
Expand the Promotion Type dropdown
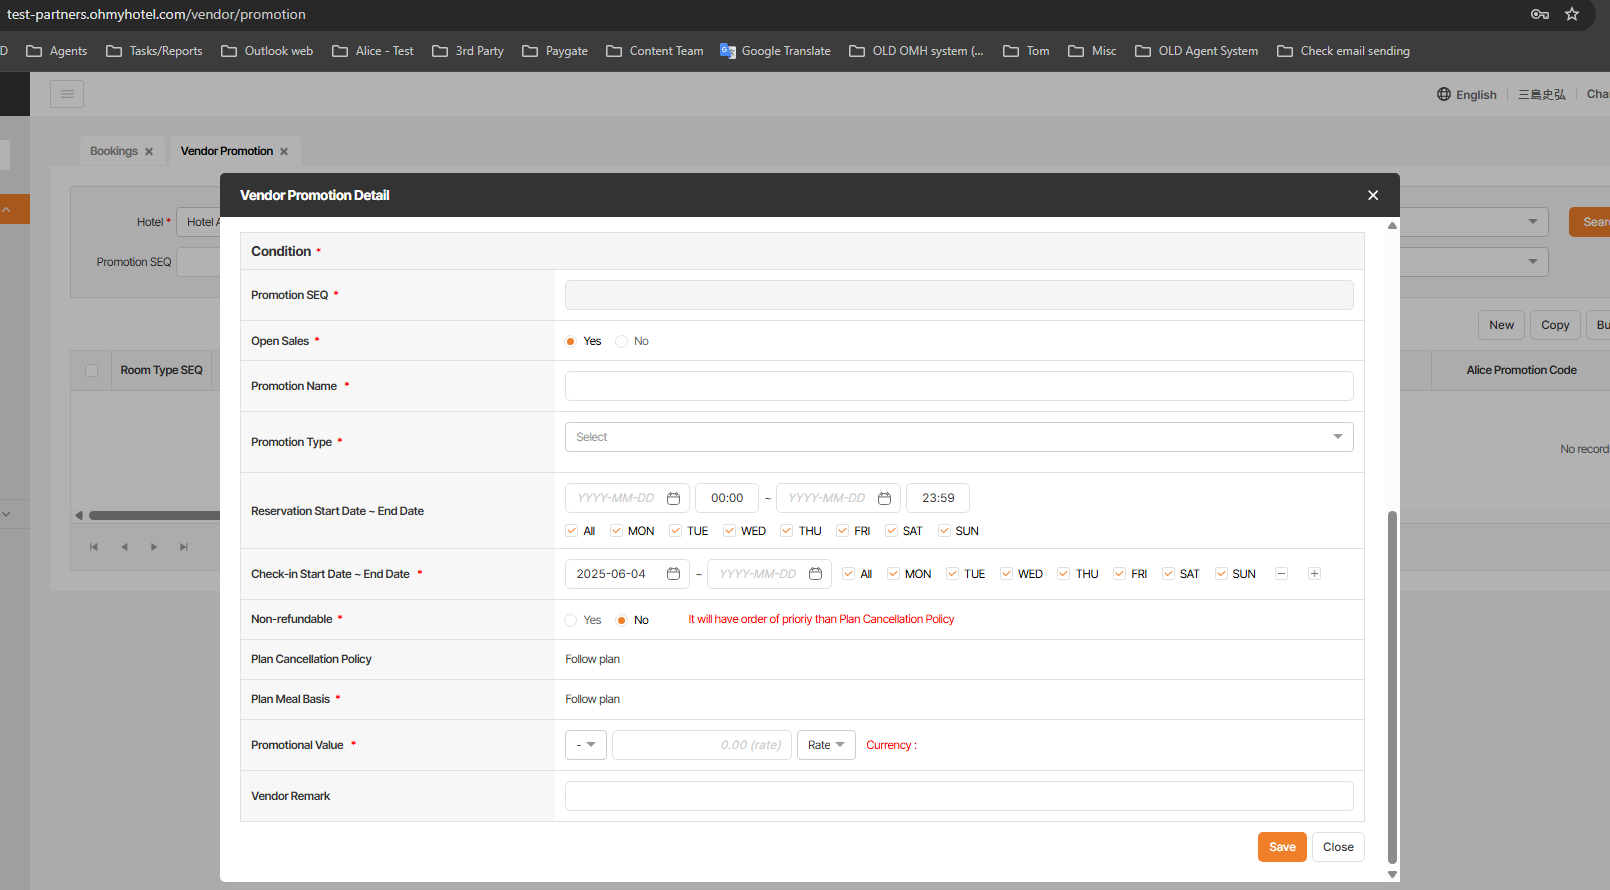pos(958,437)
